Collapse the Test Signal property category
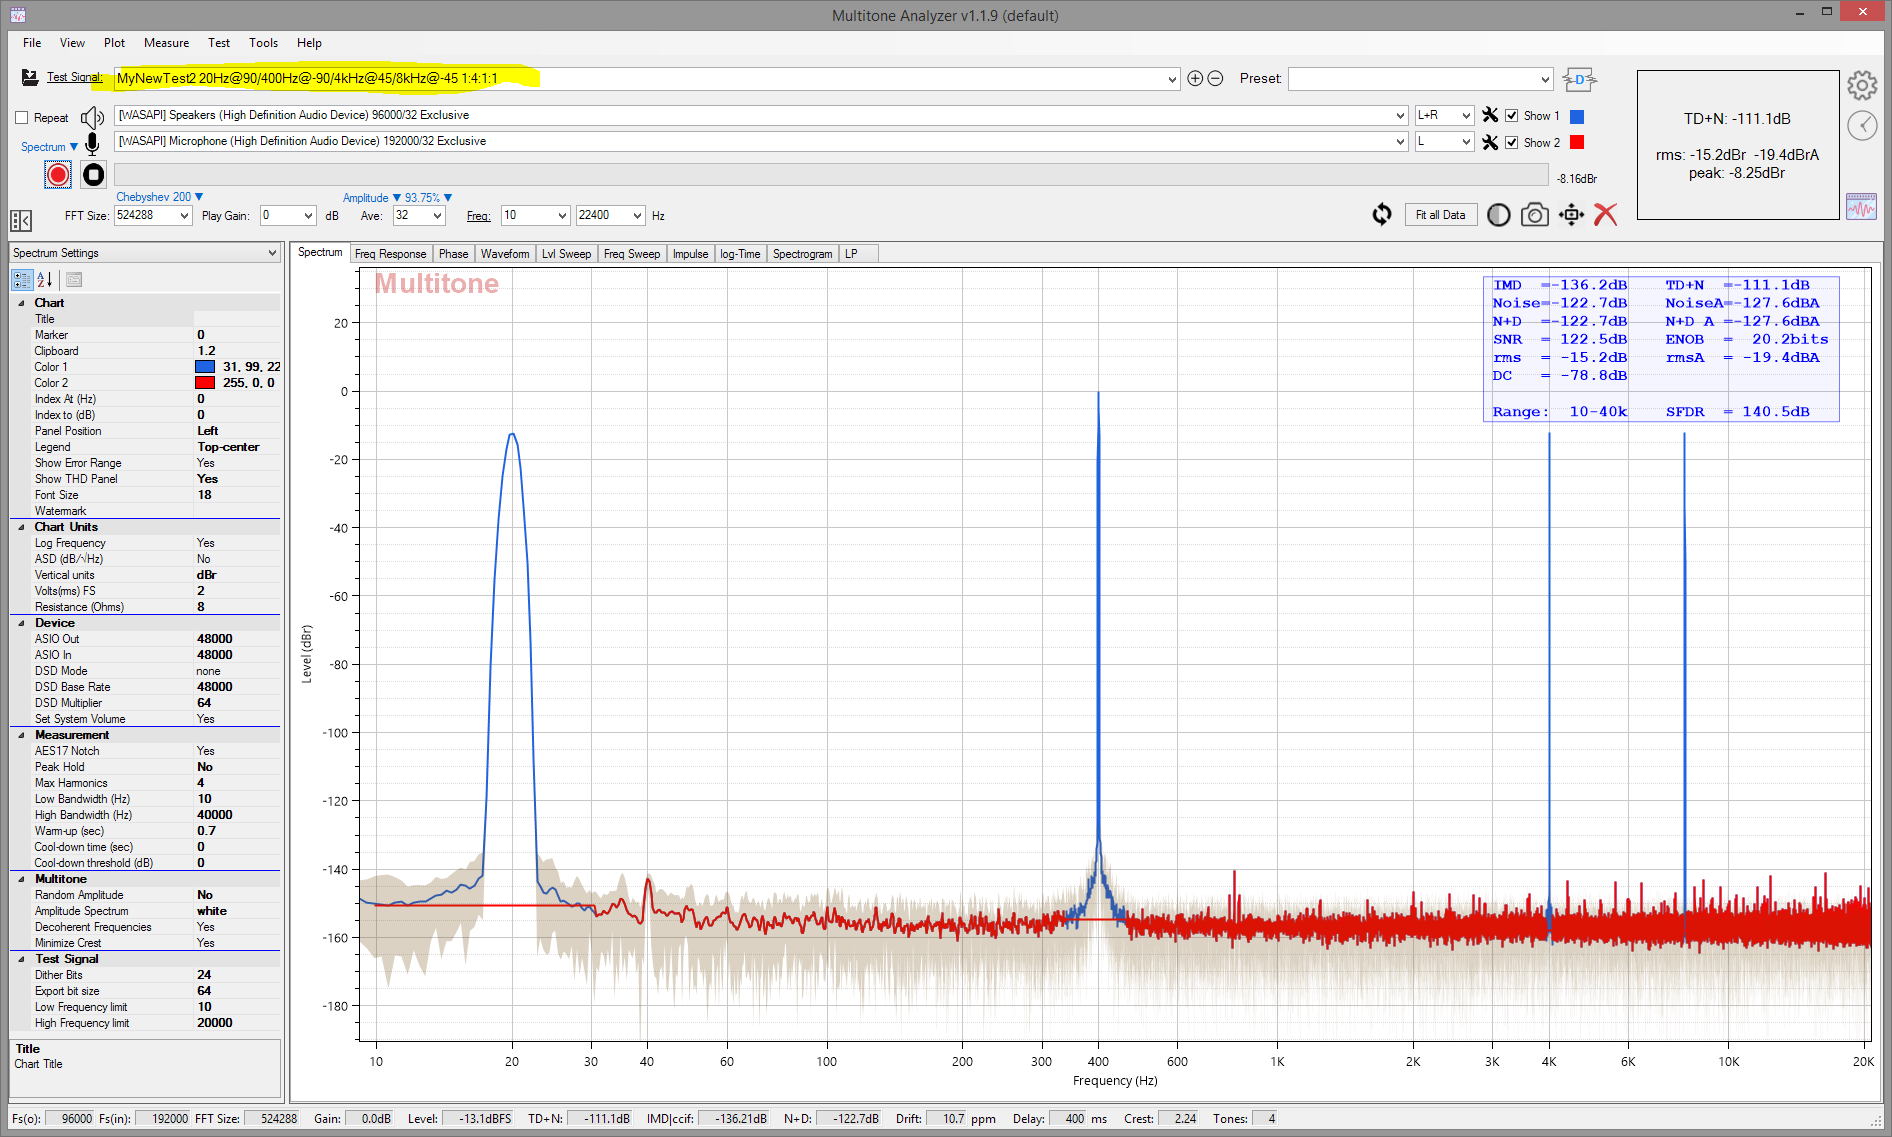This screenshot has width=1892, height=1137. (x=21, y=959)
